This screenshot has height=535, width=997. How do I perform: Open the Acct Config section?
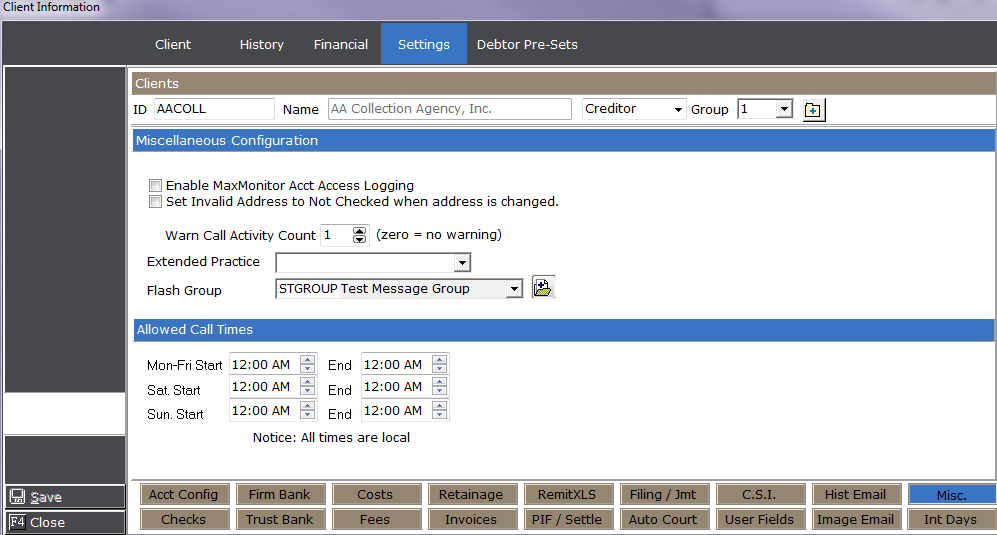pos(183,494)
